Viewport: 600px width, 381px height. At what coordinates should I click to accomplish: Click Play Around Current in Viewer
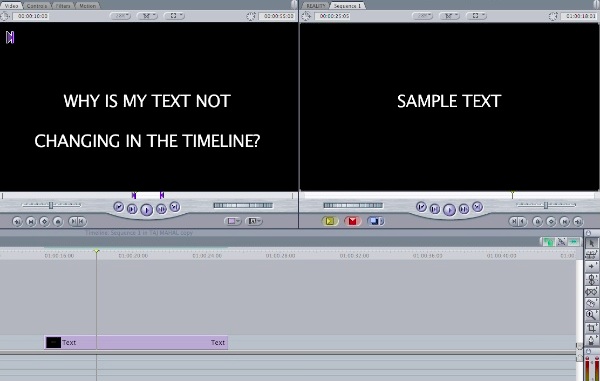point(161,209)
